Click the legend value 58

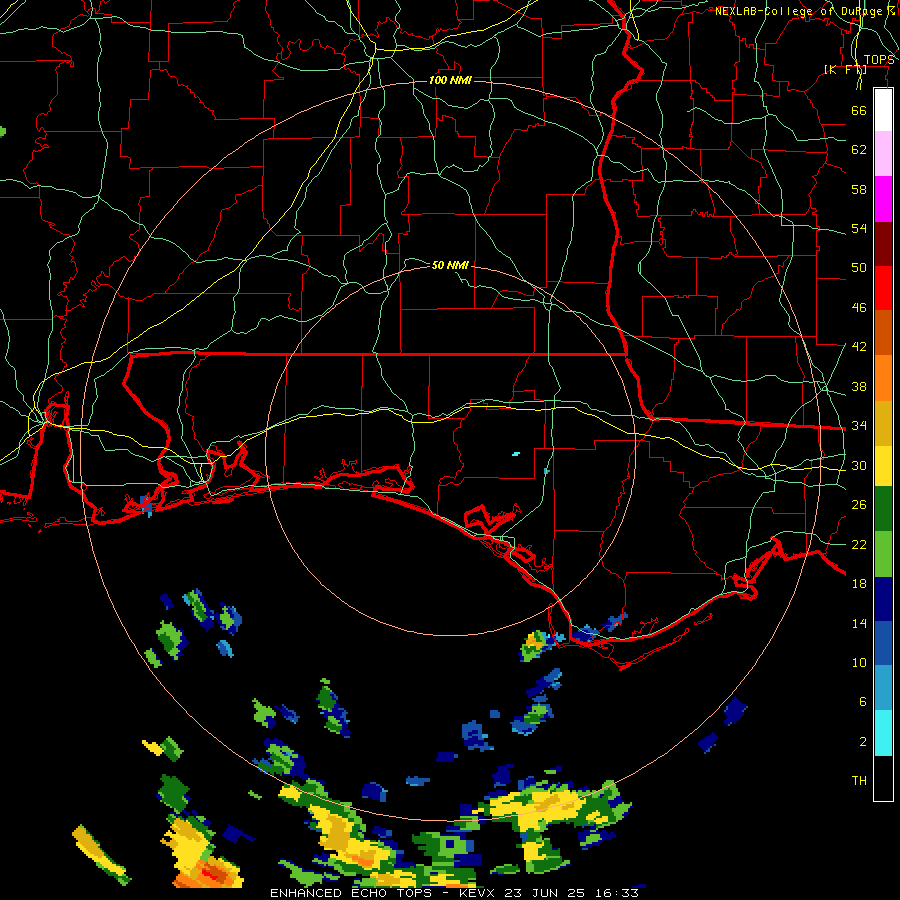(x=859, y=189)
